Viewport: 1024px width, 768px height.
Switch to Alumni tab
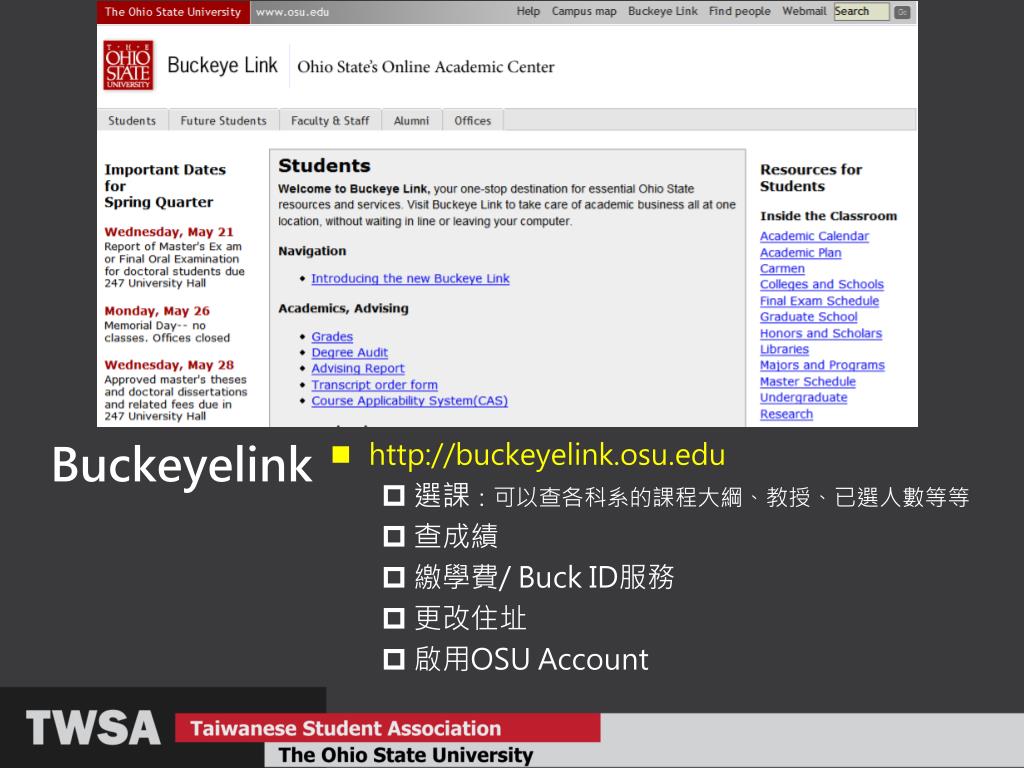tap(411, 121)
